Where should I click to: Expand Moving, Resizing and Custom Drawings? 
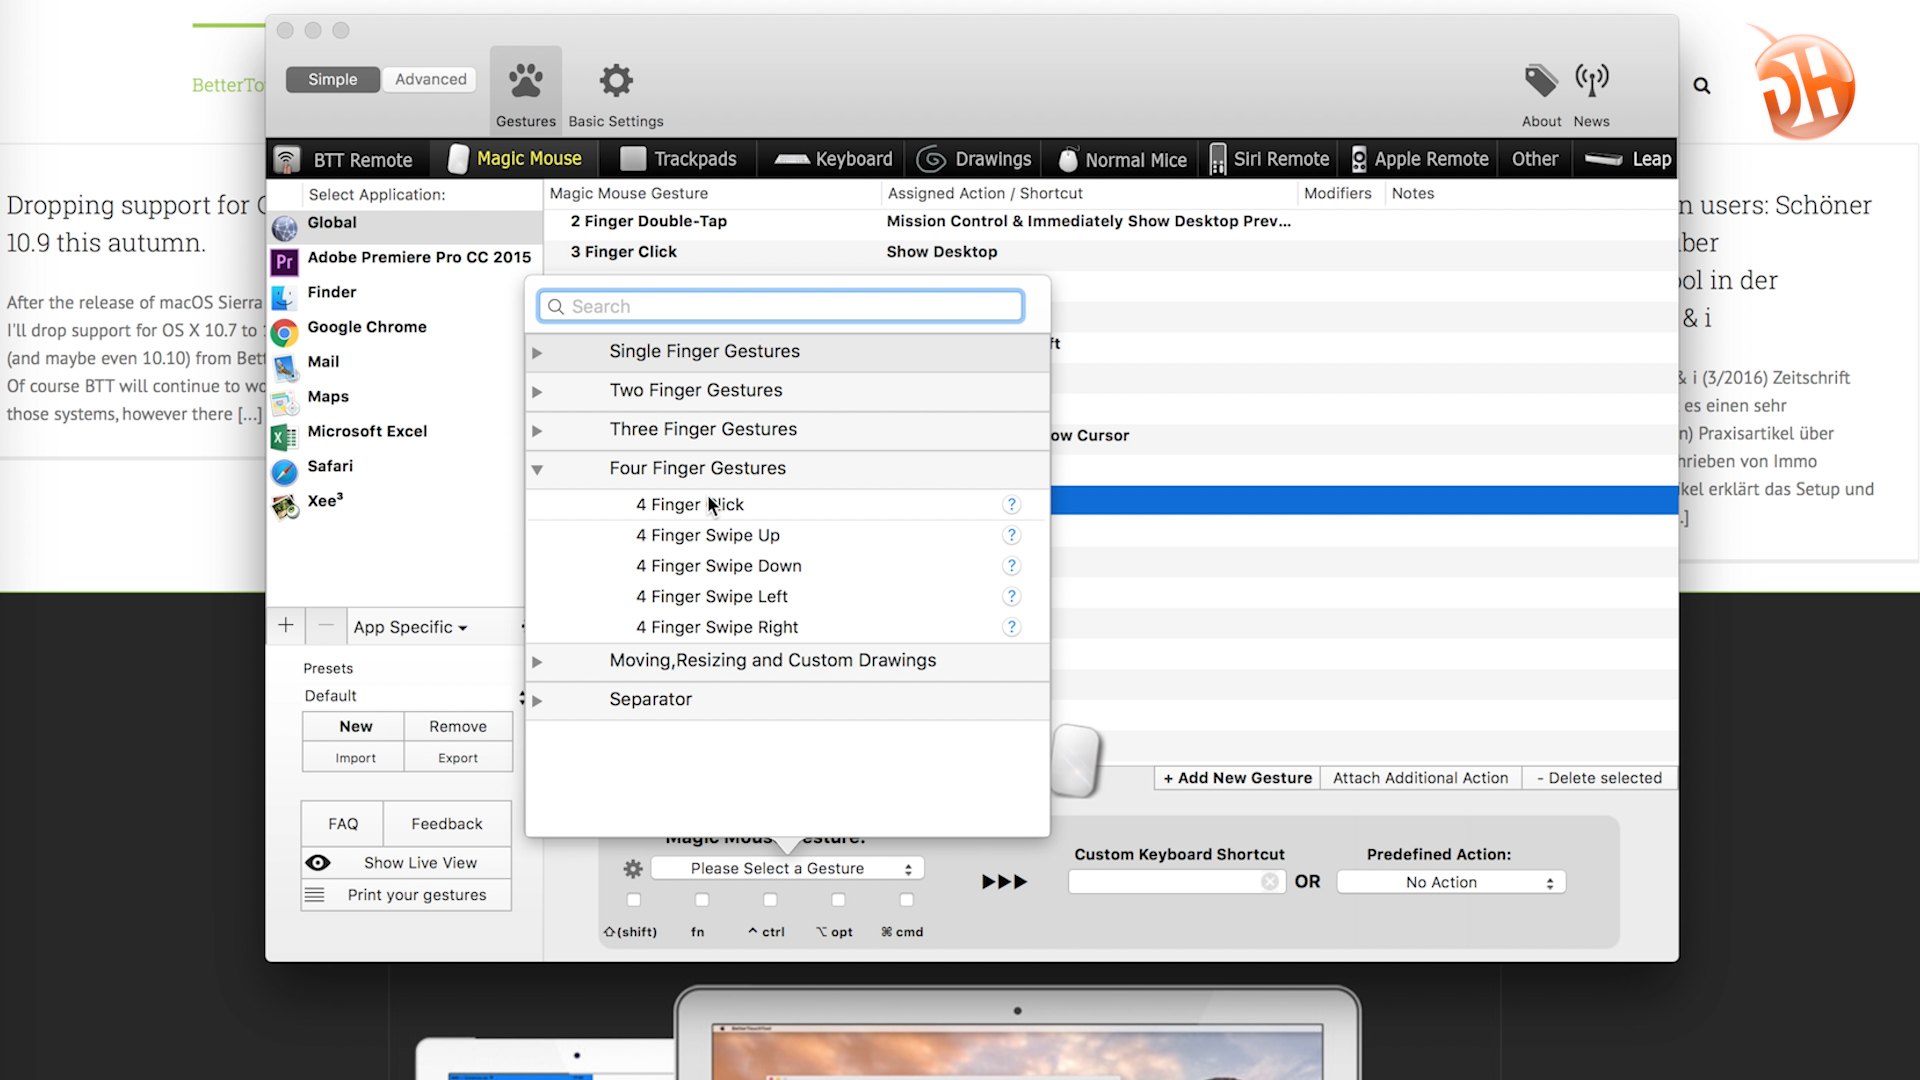coord(537,662)
